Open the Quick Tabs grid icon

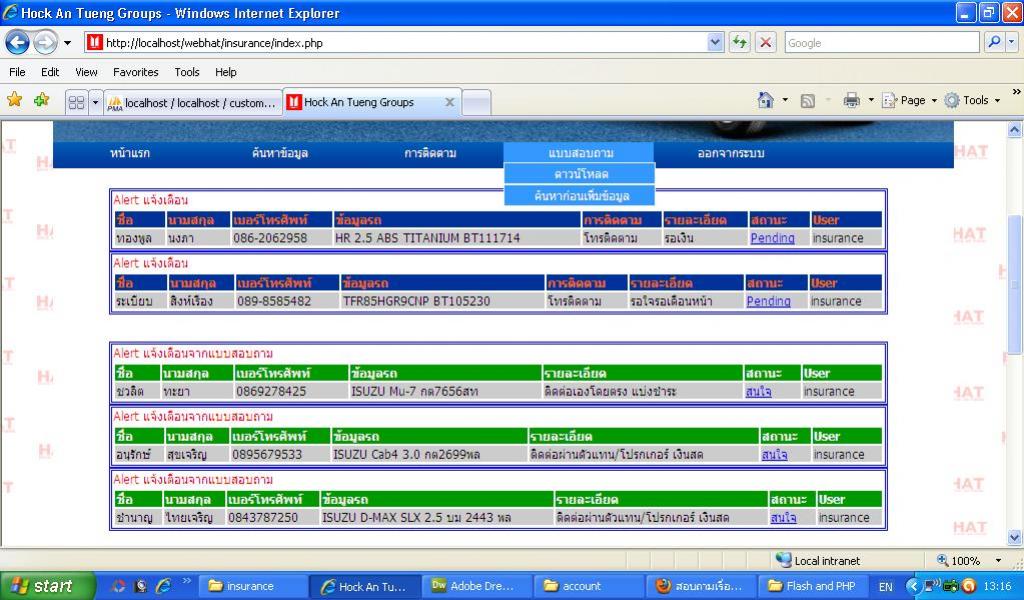click(76, 103)
